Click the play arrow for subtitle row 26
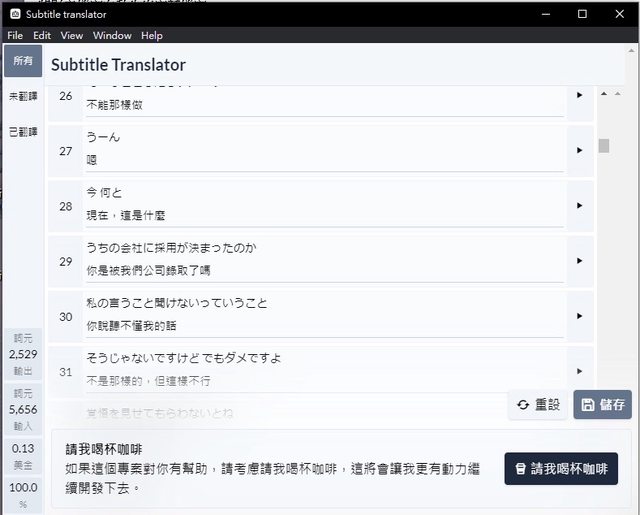This screenshot has width=640, height=515. click(x=579, y=95)
